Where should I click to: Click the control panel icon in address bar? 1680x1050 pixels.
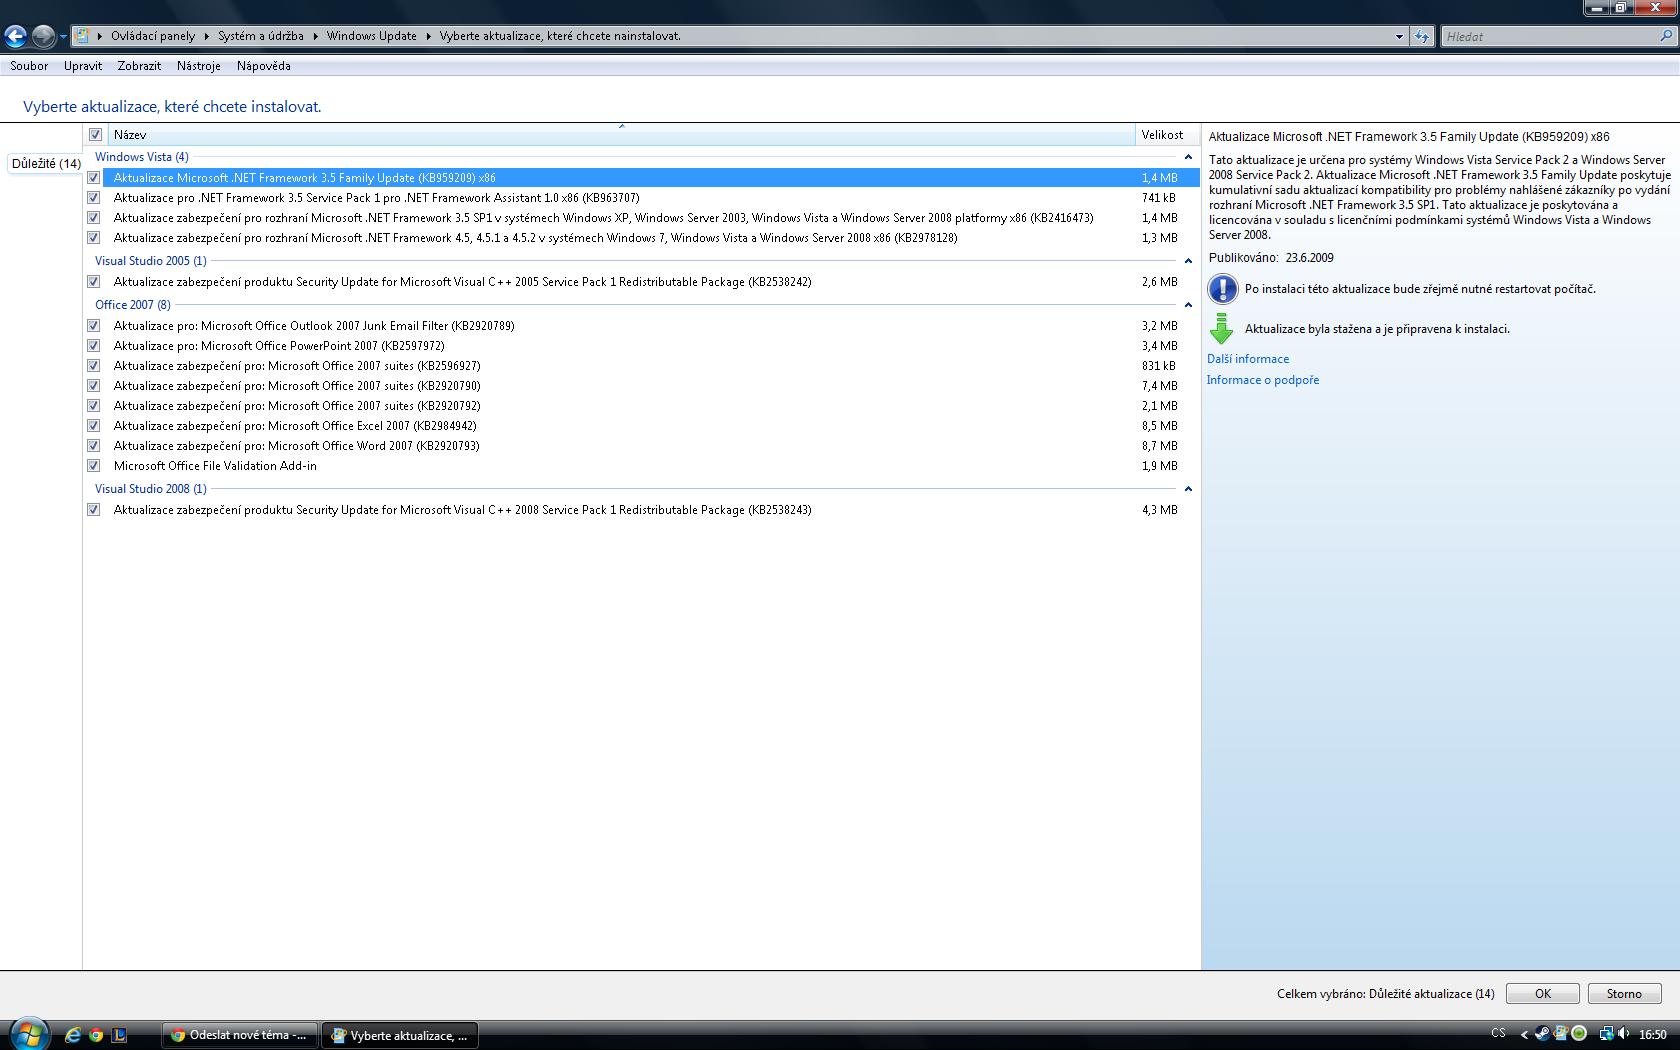83,36
